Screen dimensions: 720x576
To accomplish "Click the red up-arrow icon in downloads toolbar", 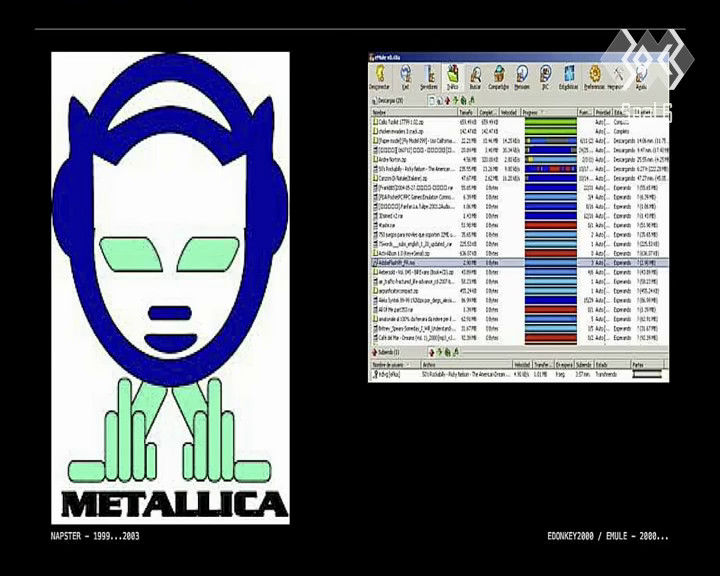I will [448, 100].
